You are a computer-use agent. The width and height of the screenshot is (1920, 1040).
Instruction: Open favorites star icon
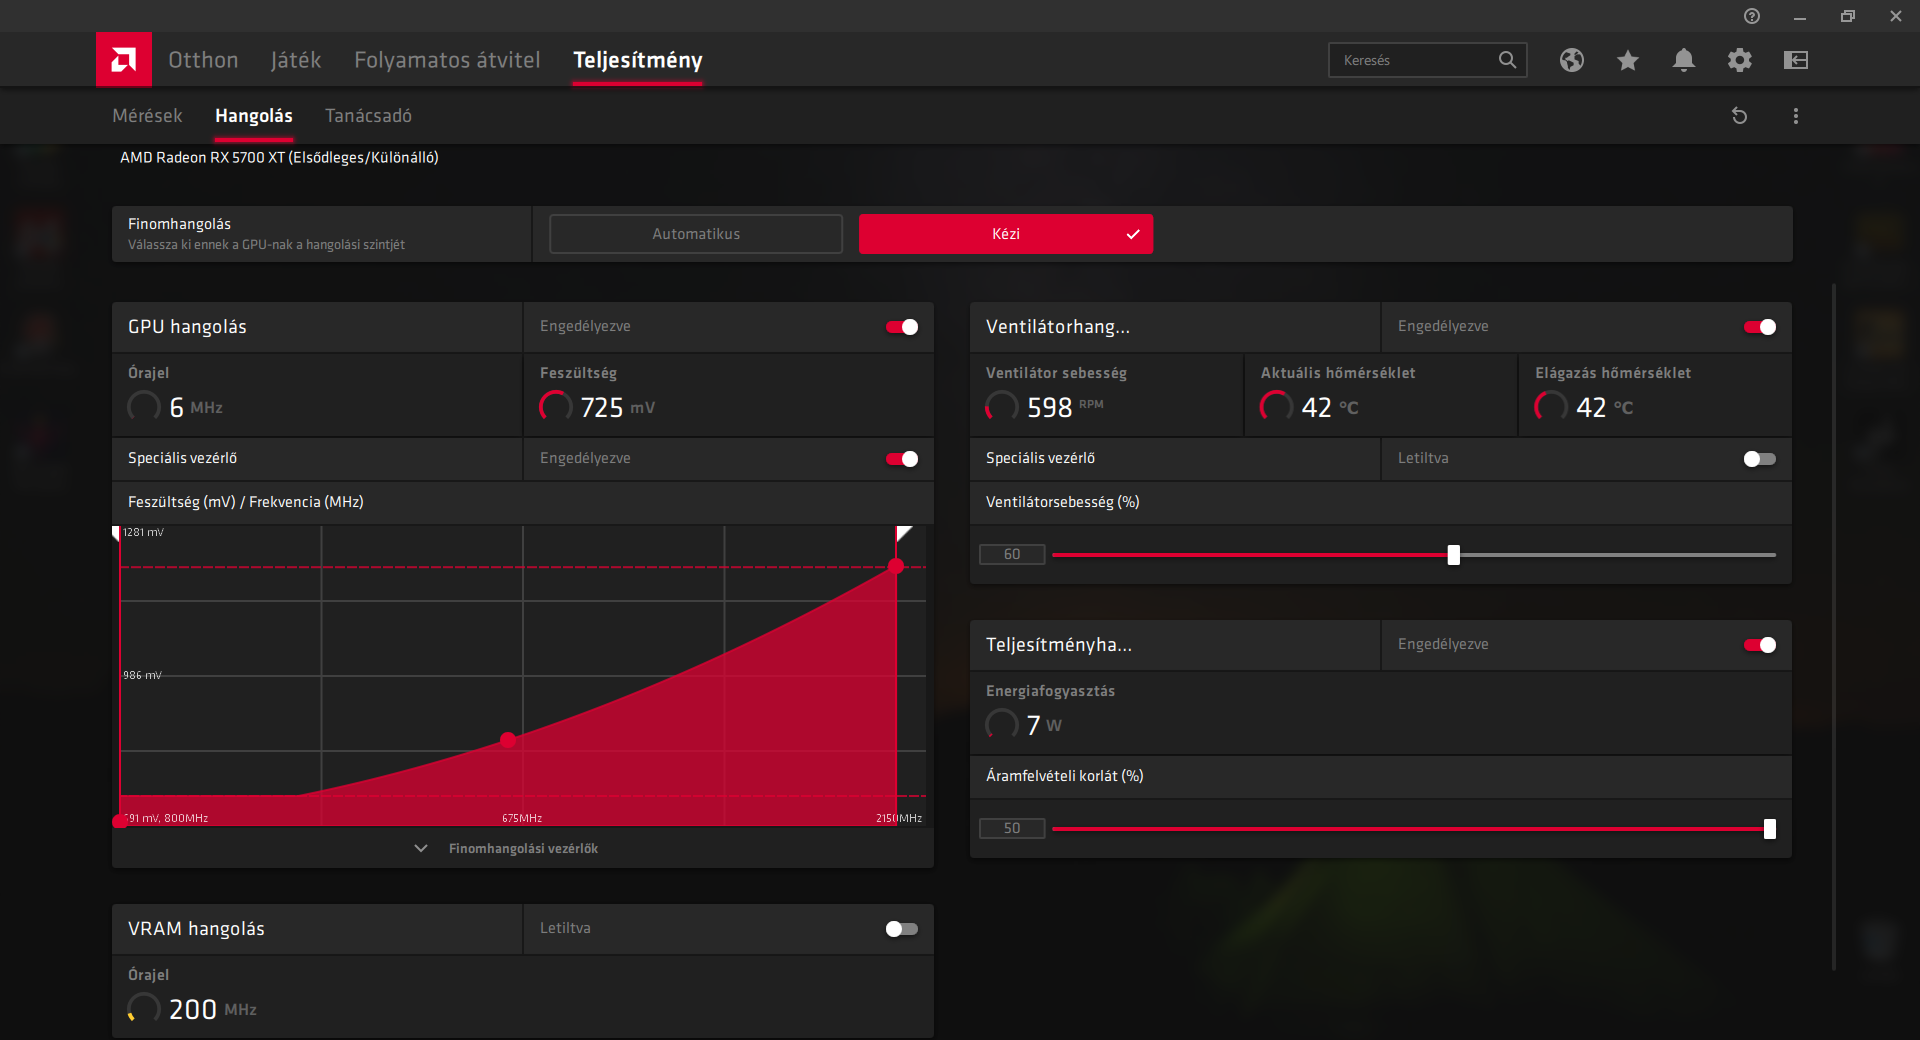[1628, 60]
